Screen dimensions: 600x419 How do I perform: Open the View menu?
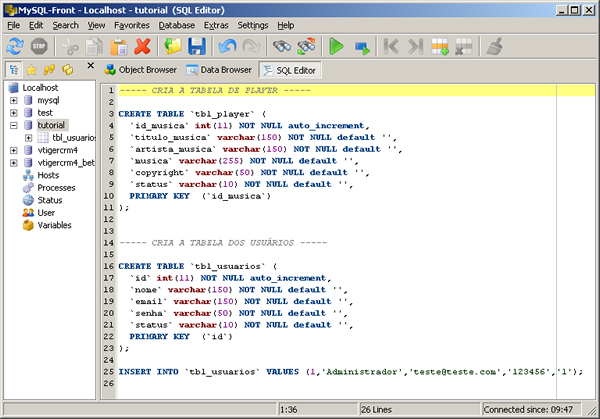[96, 25]
